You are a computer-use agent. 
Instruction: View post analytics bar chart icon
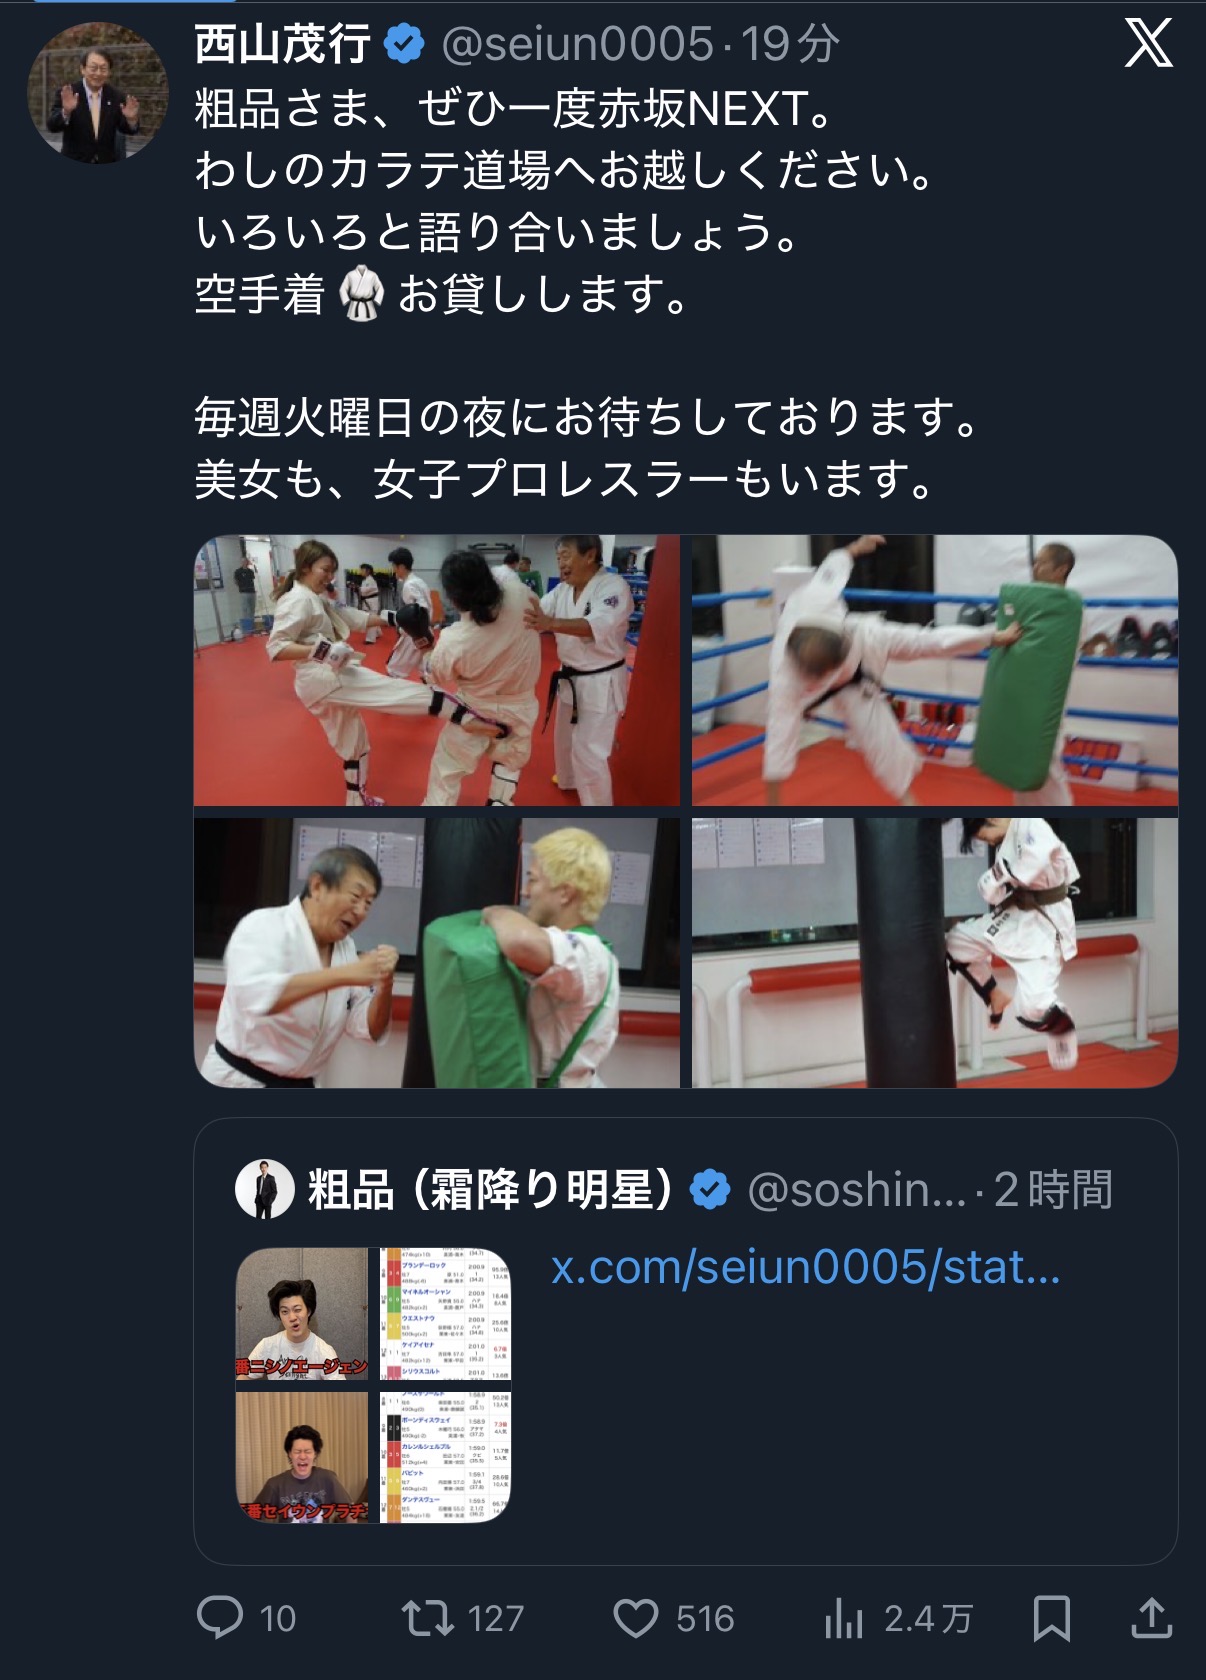point(844,1618)
